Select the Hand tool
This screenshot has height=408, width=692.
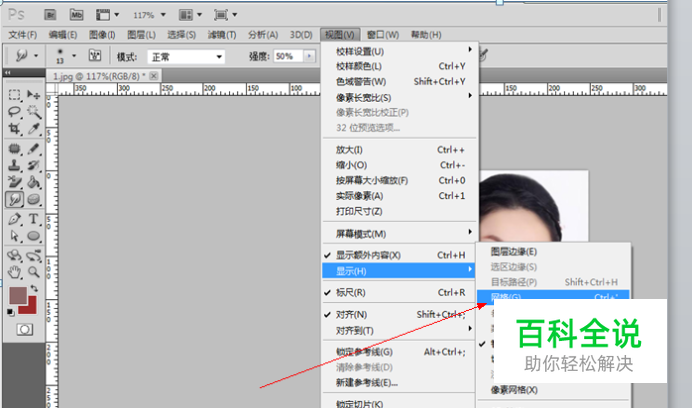(14, 272)
